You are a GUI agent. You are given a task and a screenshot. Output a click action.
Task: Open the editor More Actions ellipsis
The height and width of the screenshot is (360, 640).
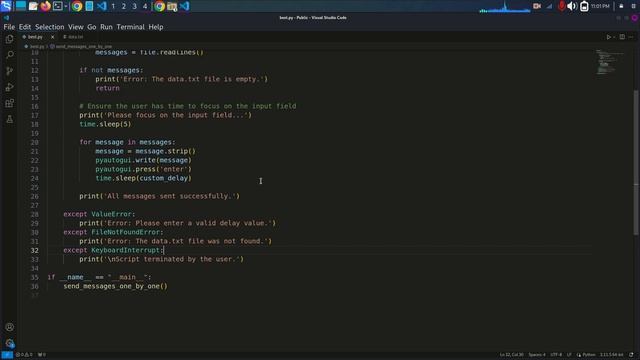pos(631,37)
